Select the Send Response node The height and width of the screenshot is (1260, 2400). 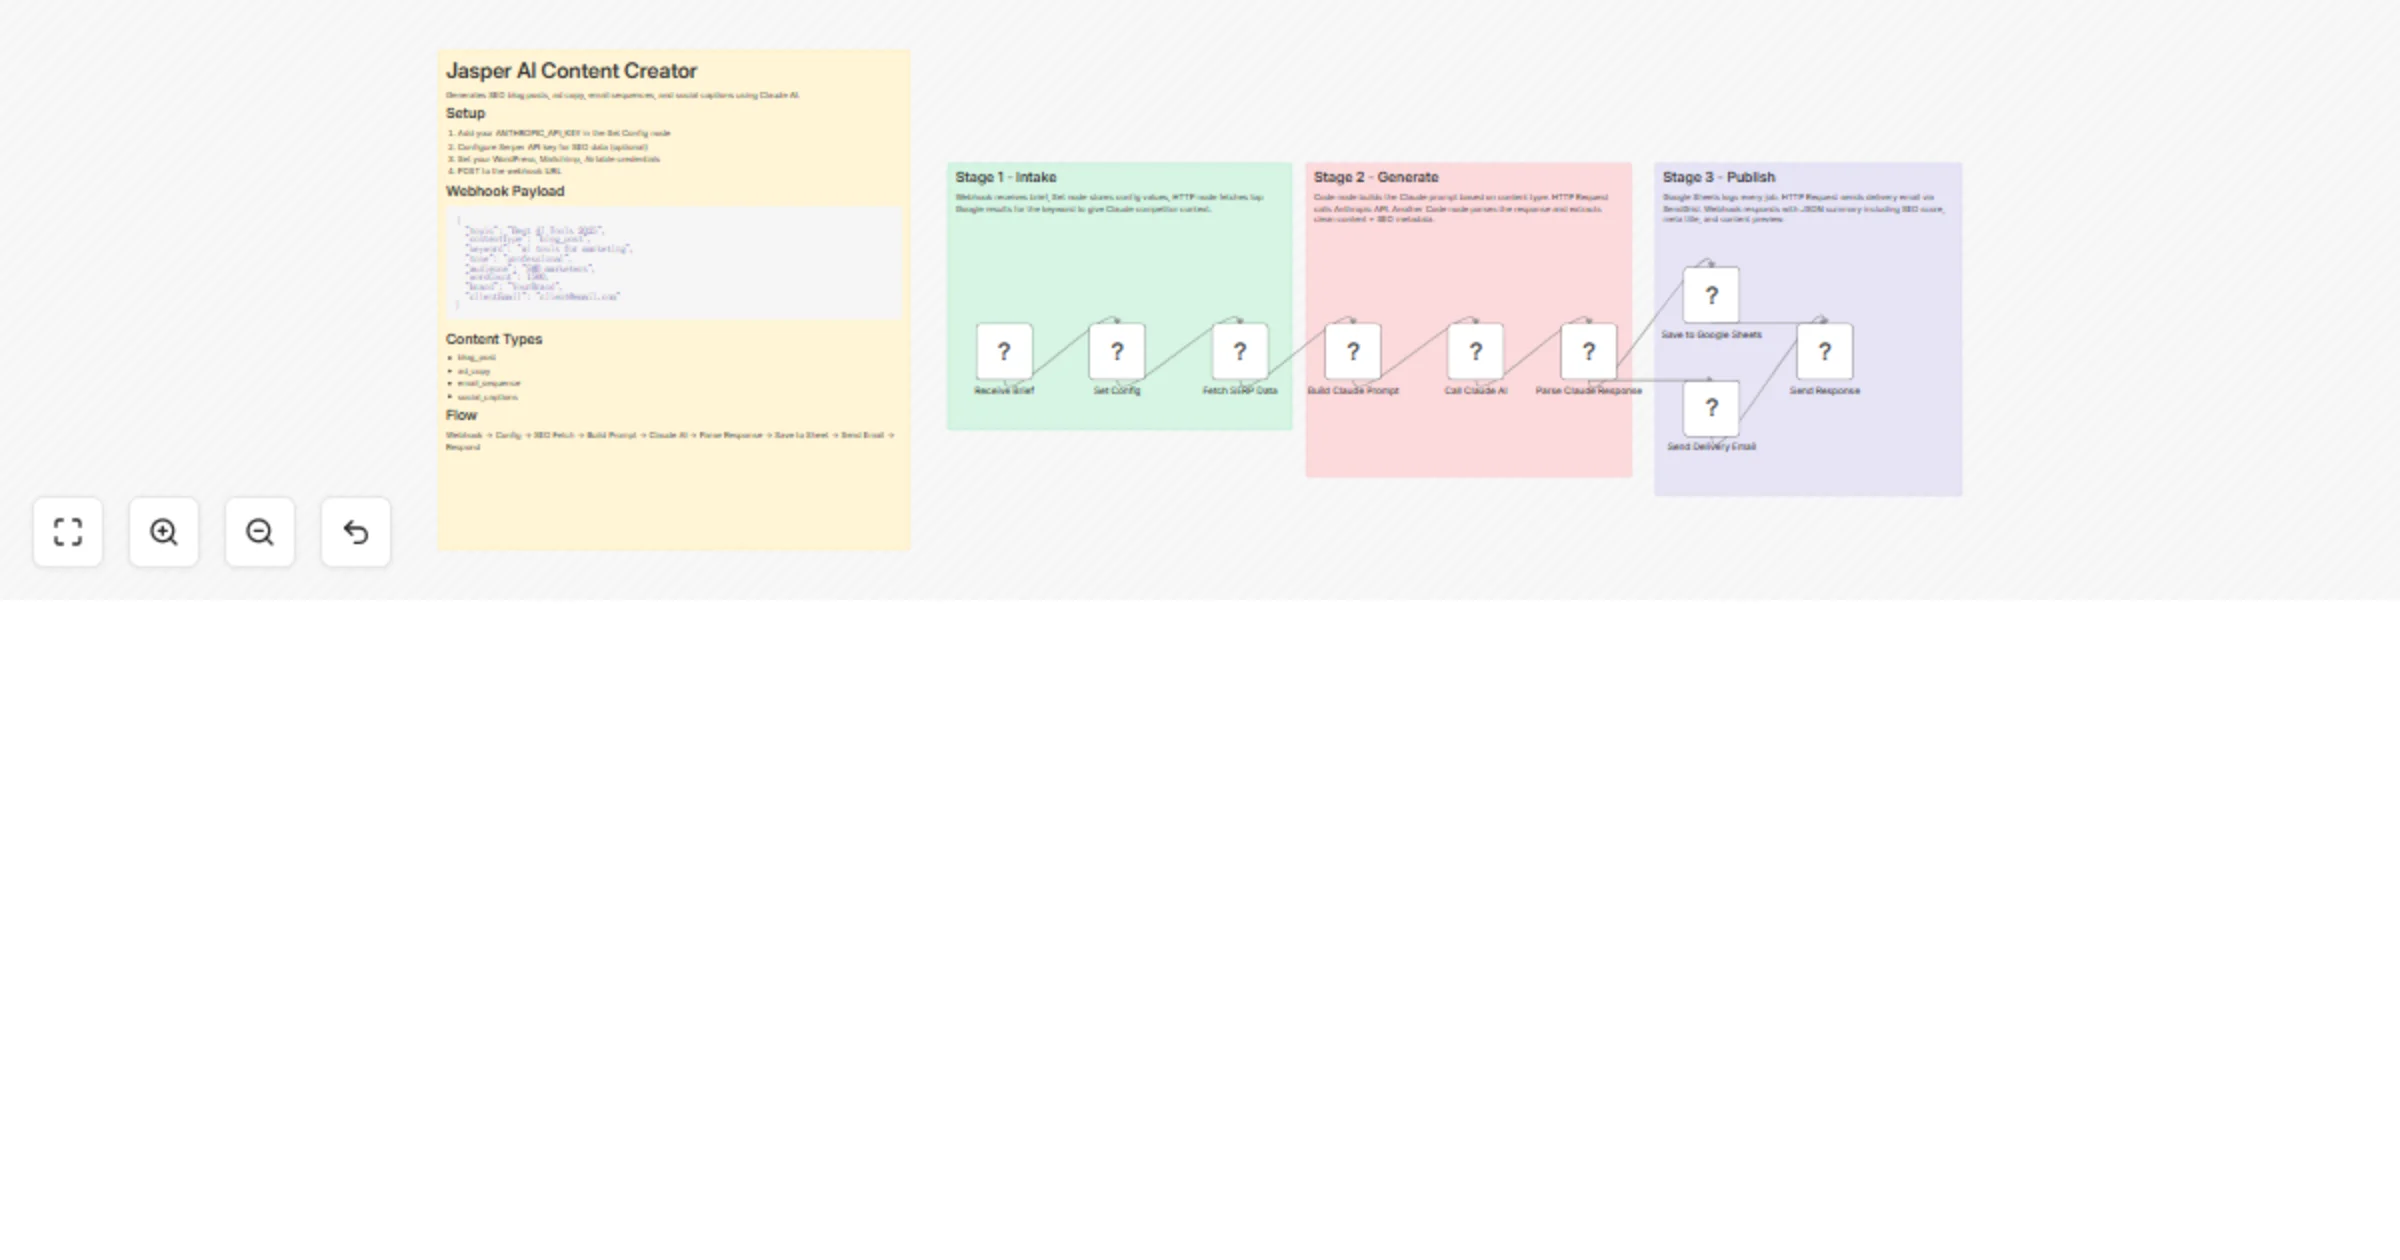click(1825, 351)
